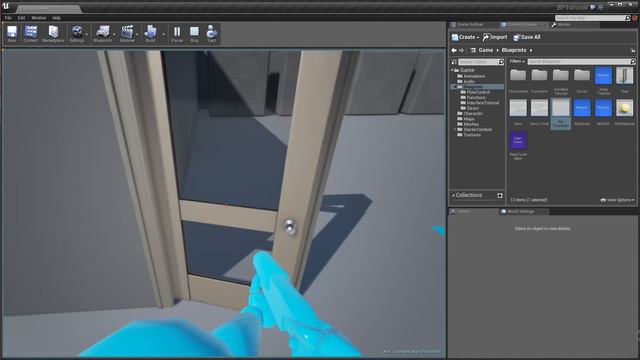This screenshot has width=640, height=360.
Task: Click the Matinee clapperboard icon
Action: point(127,33)
